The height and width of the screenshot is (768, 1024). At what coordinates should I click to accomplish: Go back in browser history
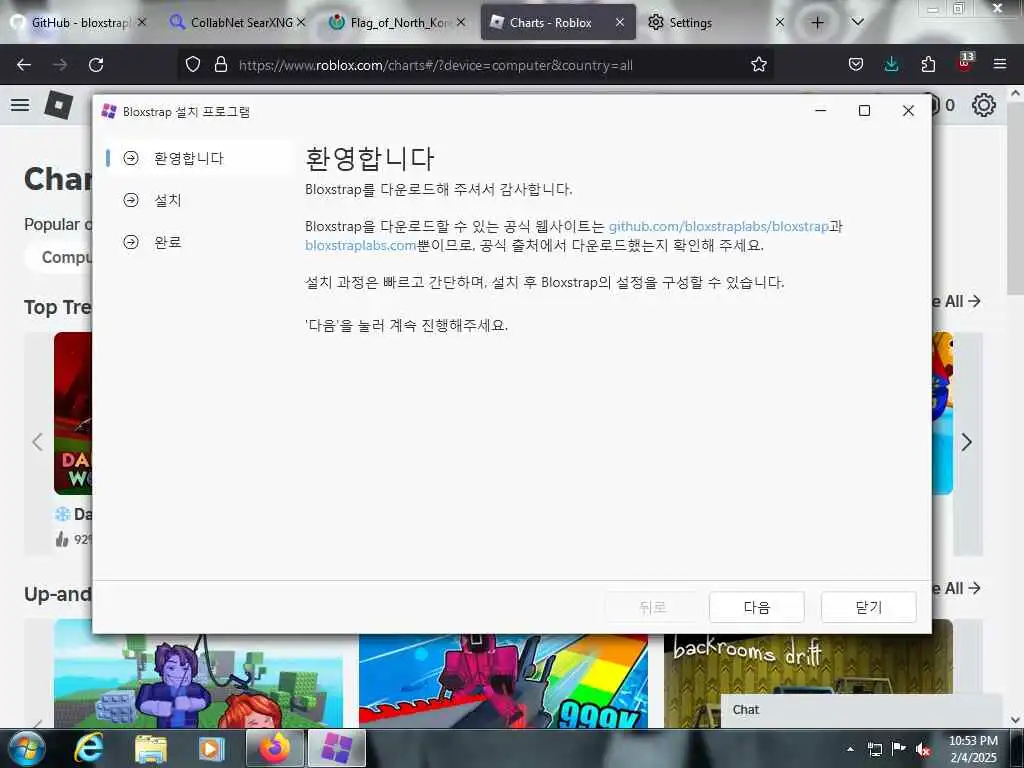coord(24,65)
